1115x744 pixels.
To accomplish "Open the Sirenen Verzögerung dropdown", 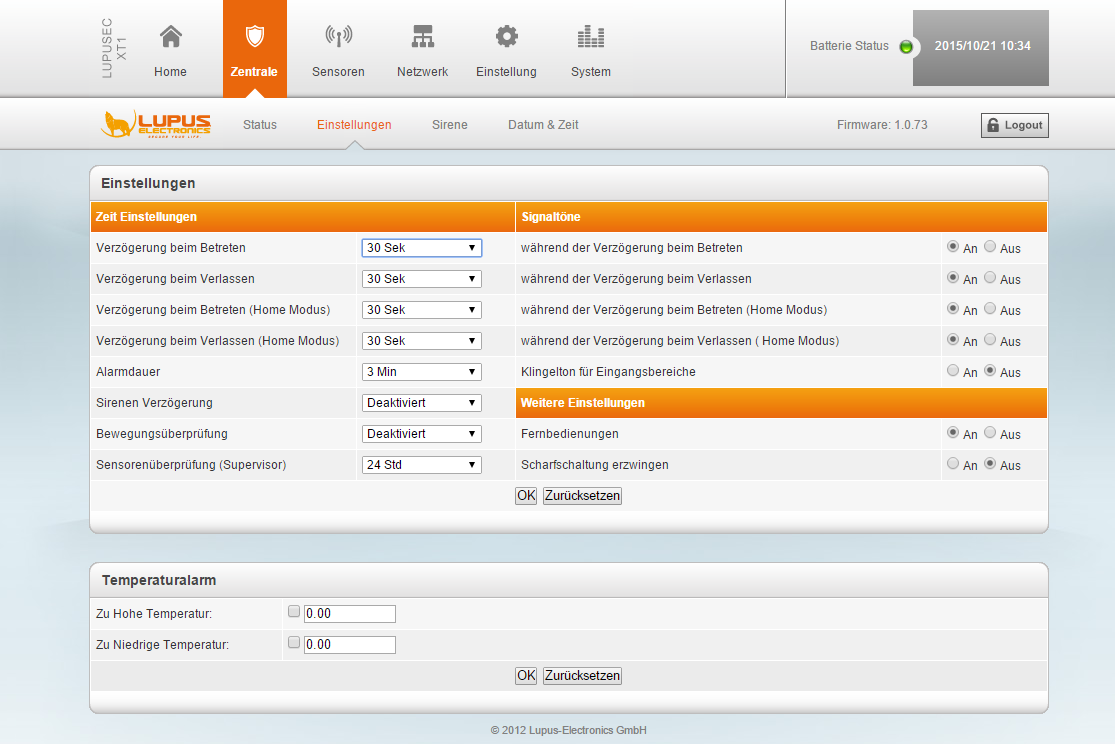I will click(421, 403).
